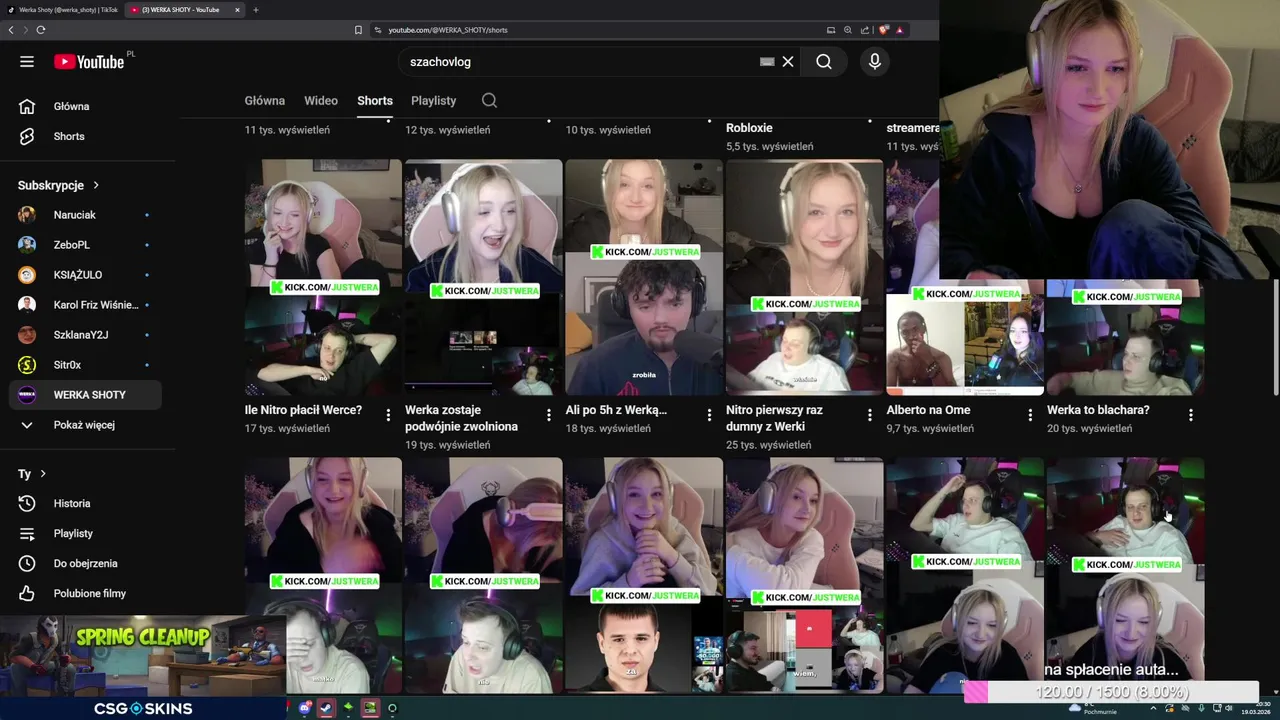Open the short titled Ali po 5h z Werką...

616,410
